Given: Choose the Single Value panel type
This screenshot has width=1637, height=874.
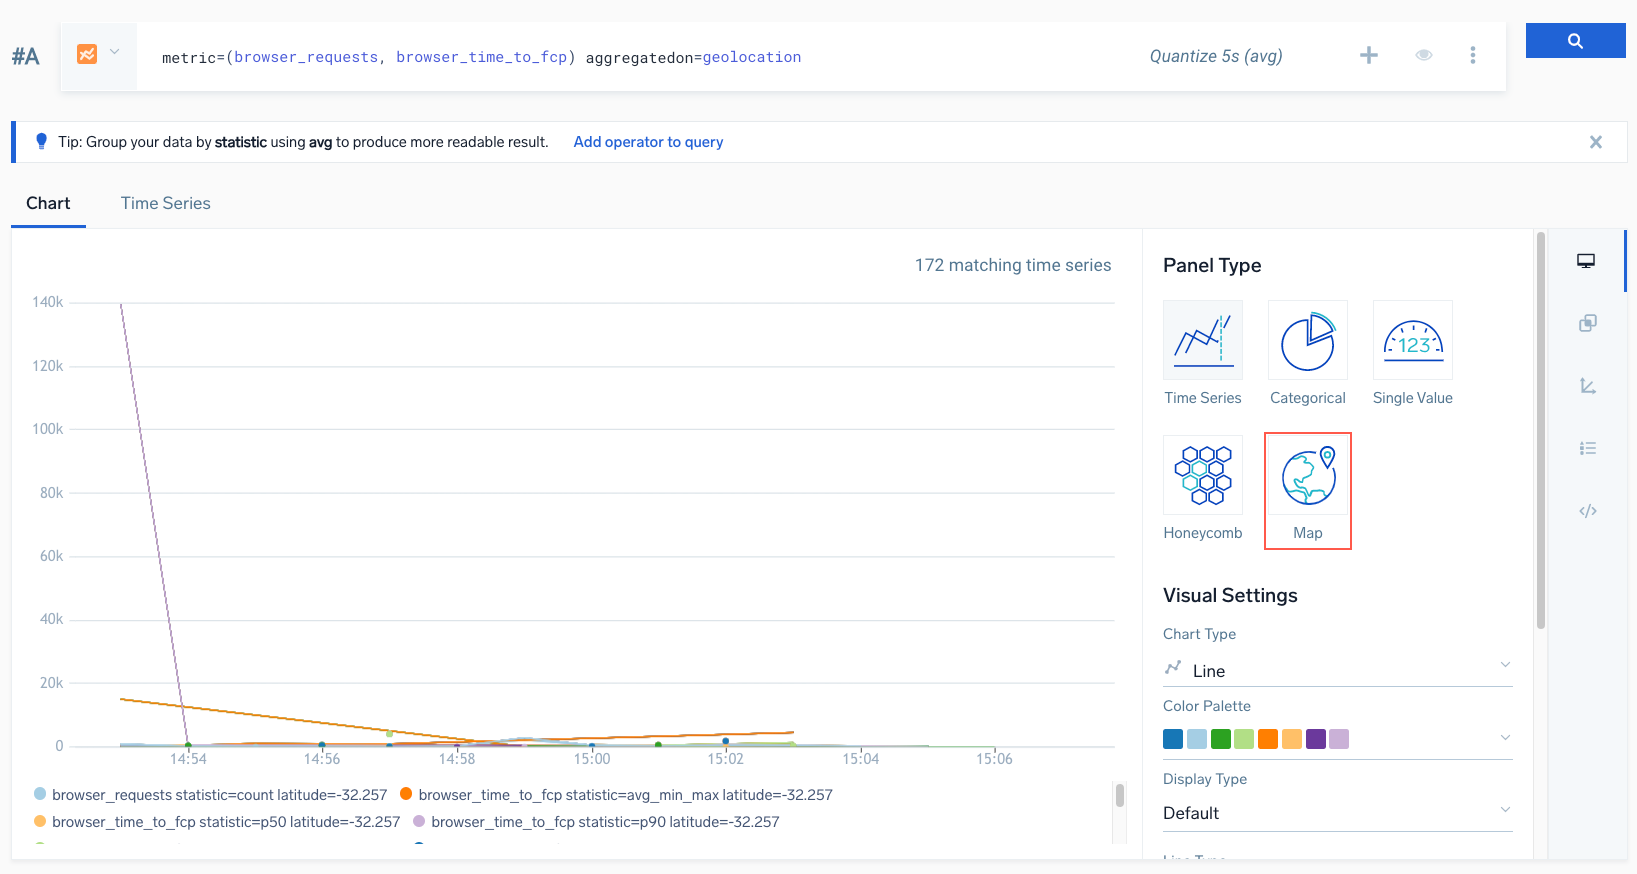Looking at the screenshot, I should [1412, 342].
